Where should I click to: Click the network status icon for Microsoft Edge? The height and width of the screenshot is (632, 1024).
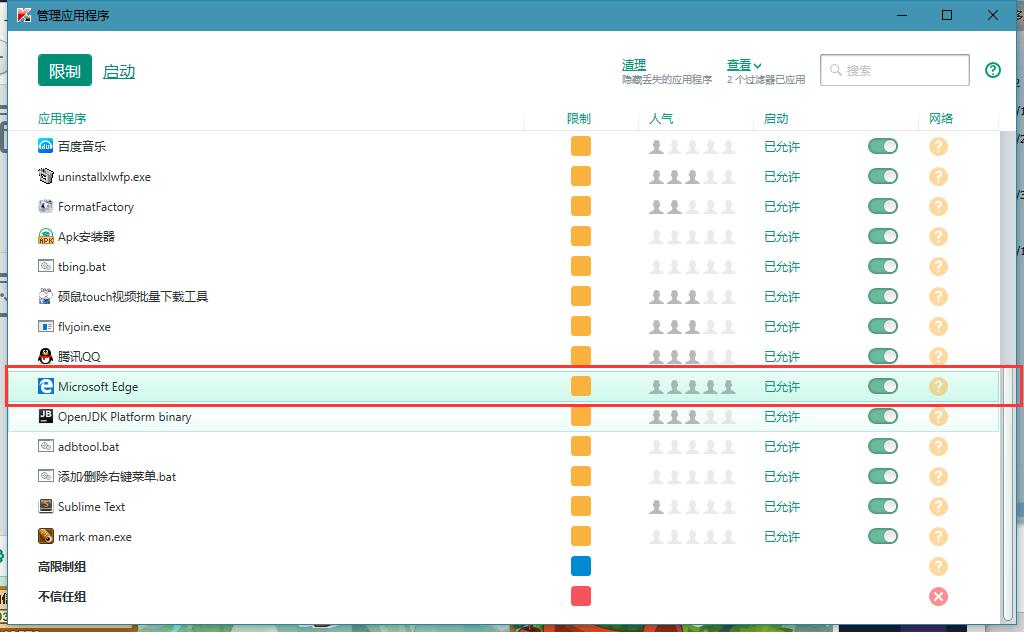click(x=938, y=387)
